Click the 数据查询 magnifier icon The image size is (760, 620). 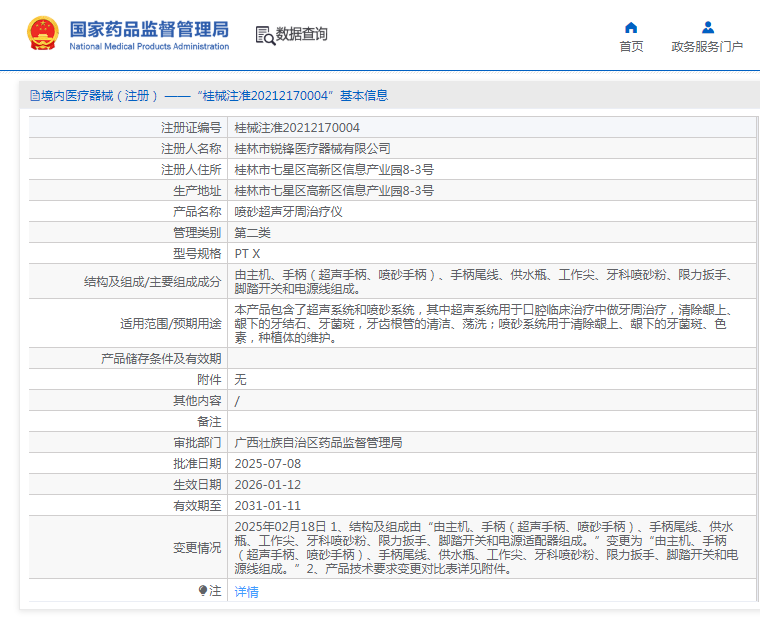pos(265,35)
